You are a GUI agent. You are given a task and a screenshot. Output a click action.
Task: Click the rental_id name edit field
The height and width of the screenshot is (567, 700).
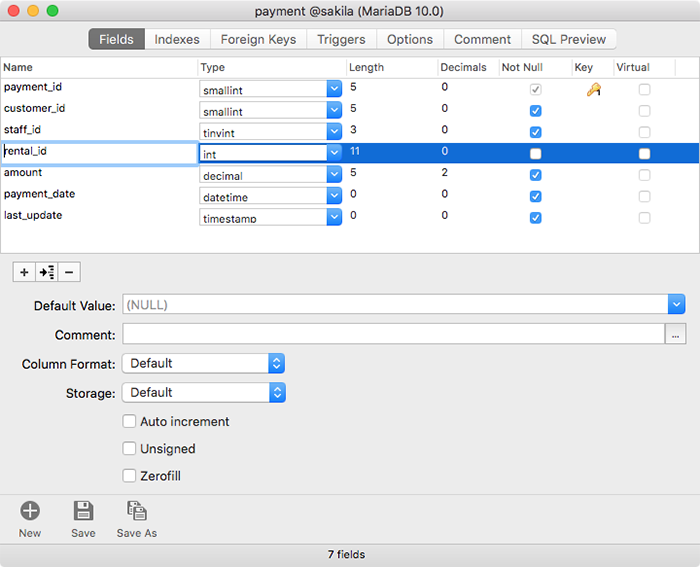(100, 153)
